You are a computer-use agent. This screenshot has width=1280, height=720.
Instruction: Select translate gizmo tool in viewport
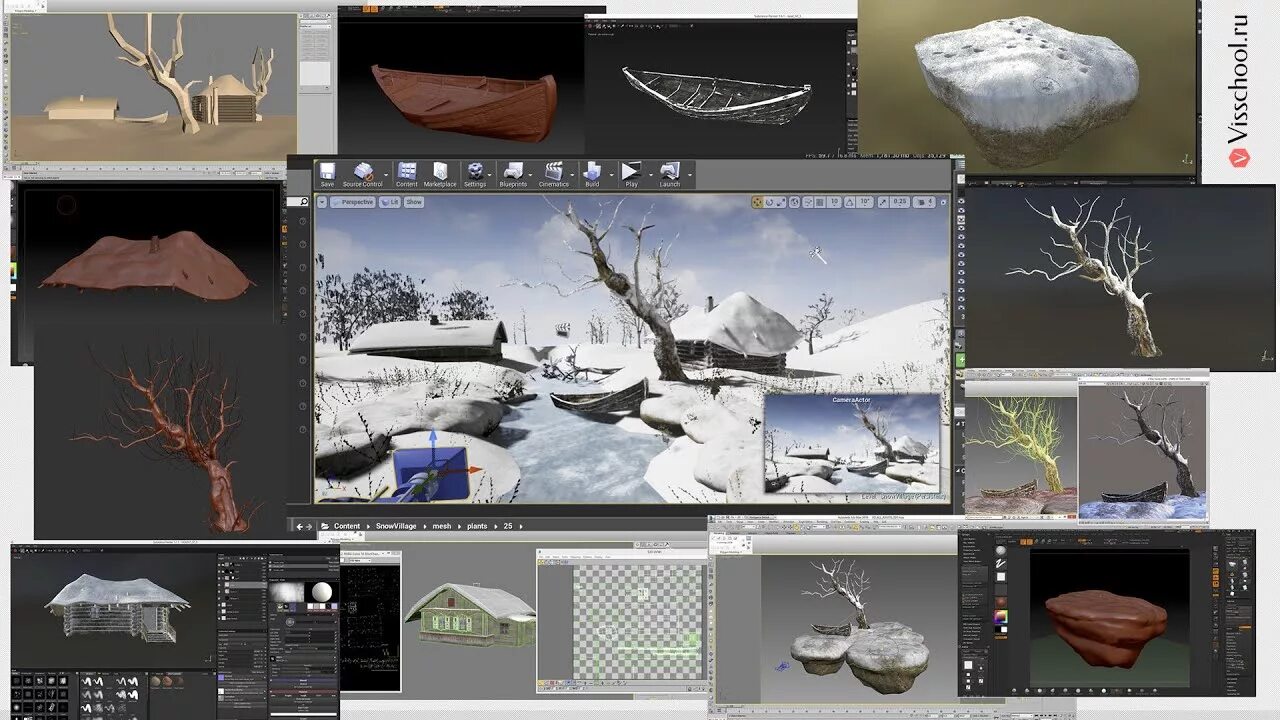[x=757, y=202]
